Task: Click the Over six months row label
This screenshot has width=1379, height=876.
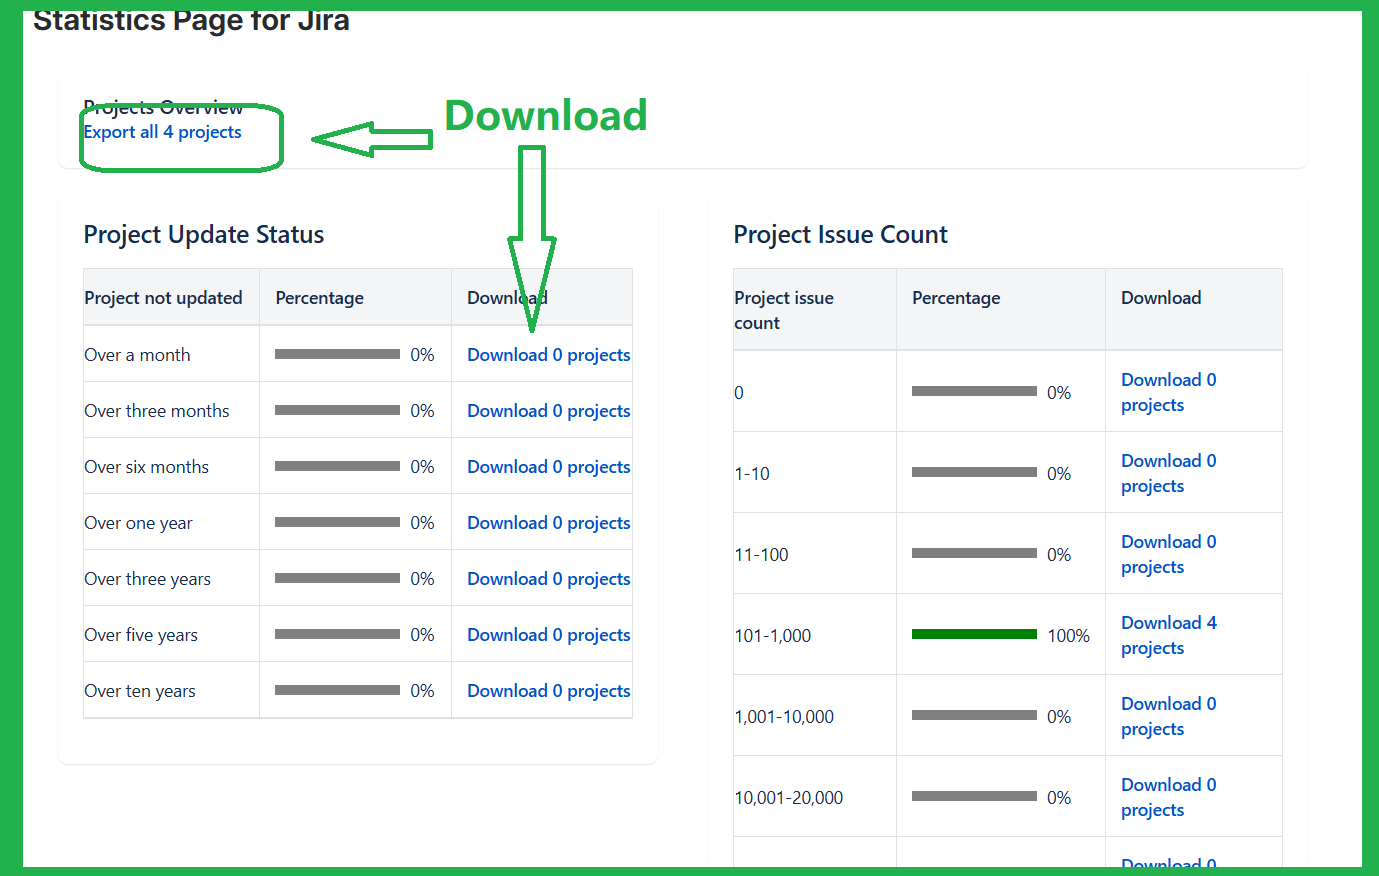Action: pos(146,467)
